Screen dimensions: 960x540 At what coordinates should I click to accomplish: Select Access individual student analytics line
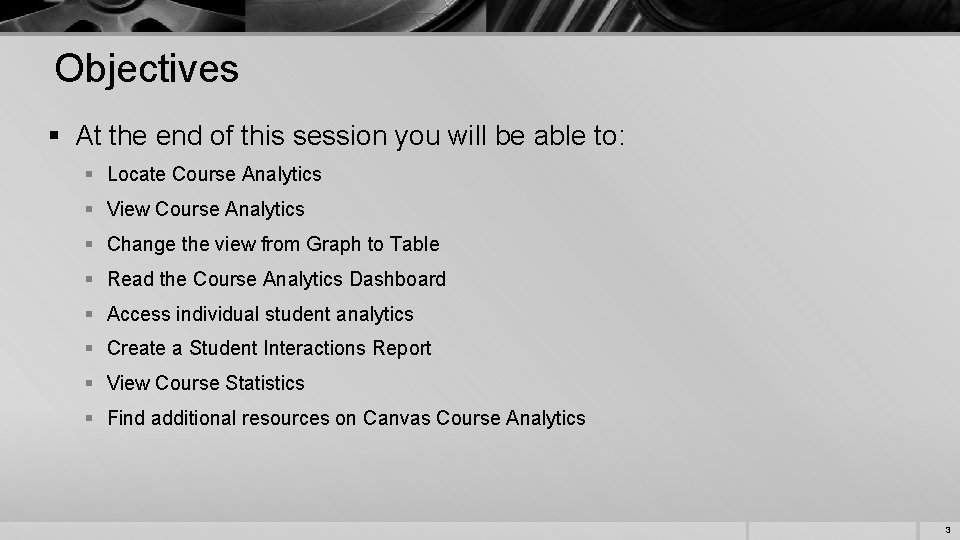[x=260, y=314]
